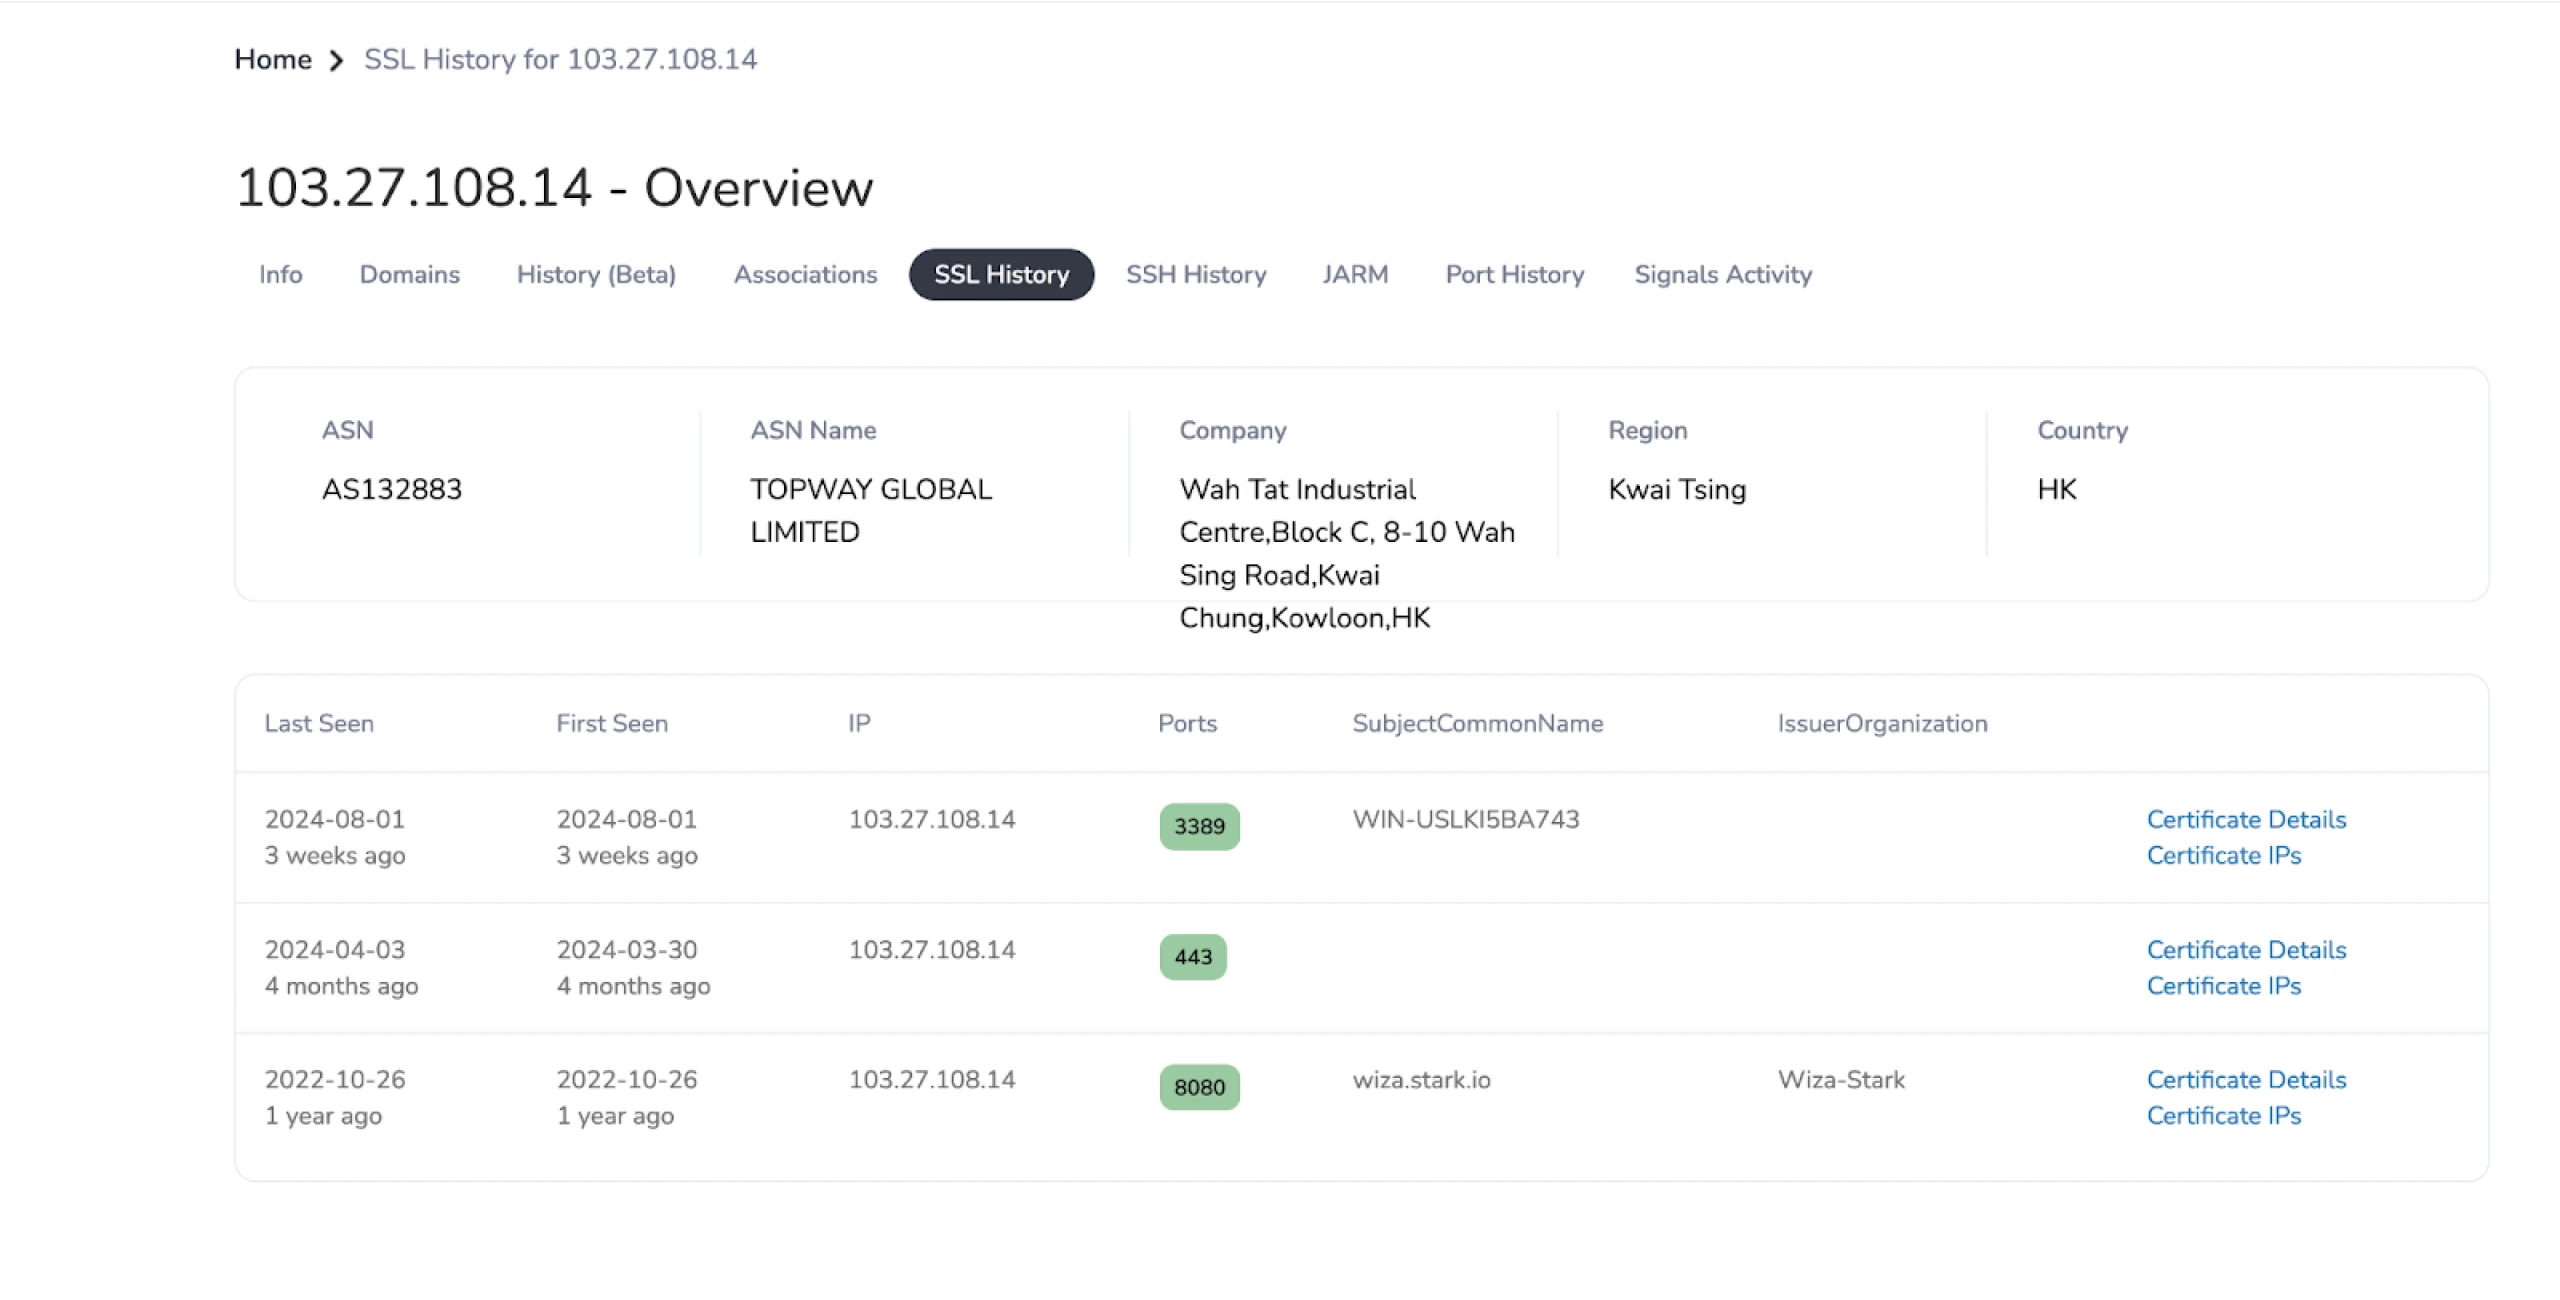Click Last Seen 2024-08-01 cell
The width and height of the screenshot is (2560, 1300).
(335, 837)
